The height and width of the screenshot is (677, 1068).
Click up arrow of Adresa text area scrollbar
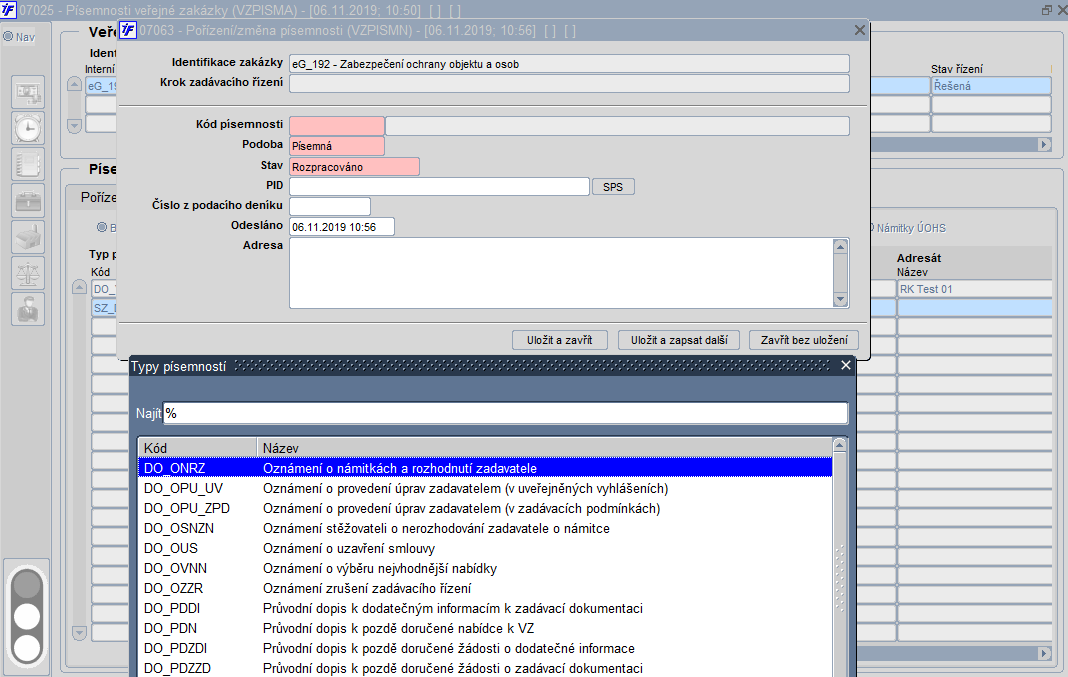[841, 247]
